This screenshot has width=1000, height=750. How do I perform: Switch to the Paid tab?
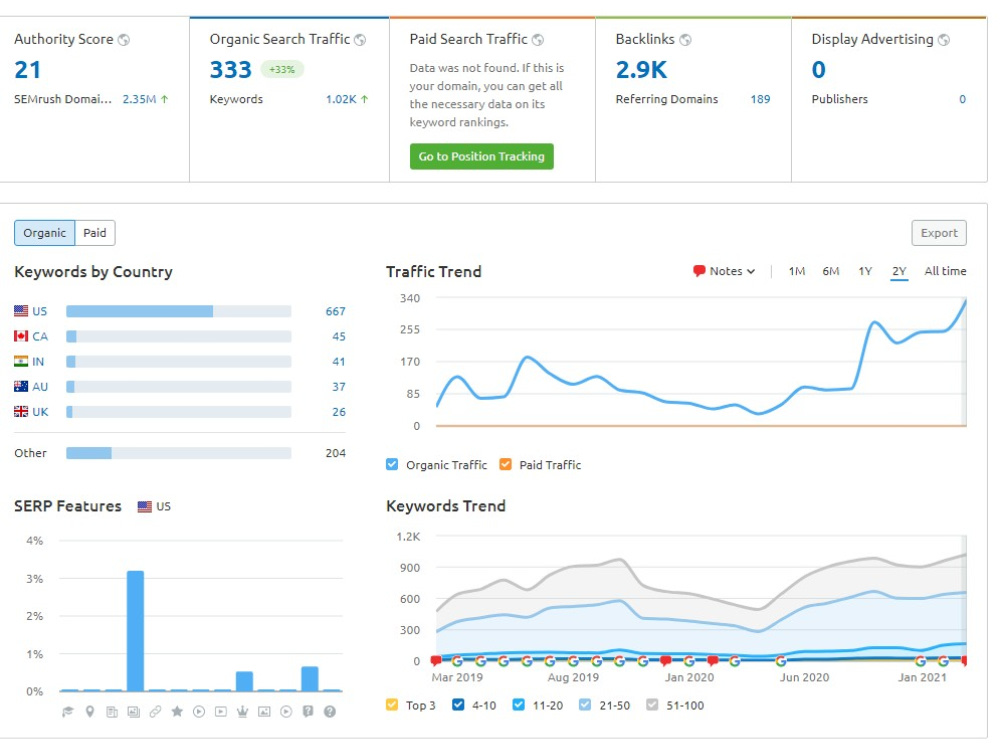click(x=94, y=233)
